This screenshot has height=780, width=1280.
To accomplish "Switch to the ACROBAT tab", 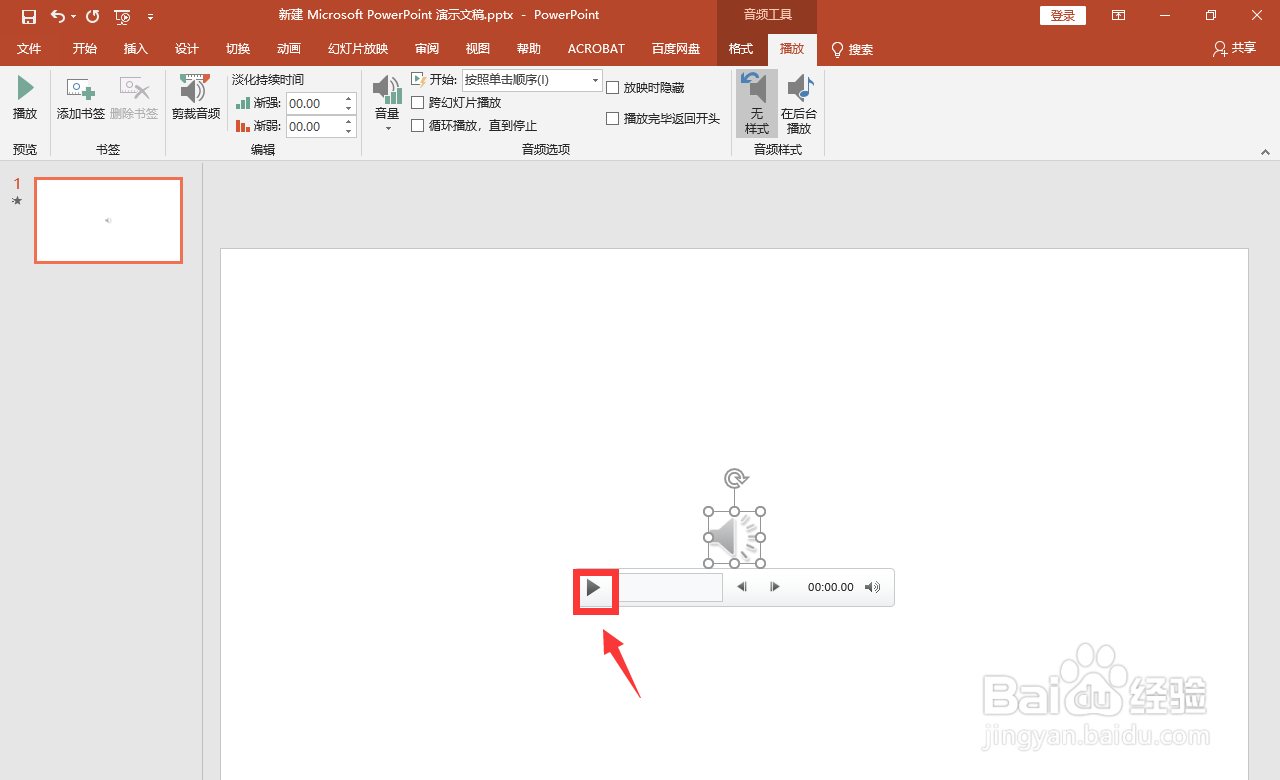I will [596, 49].
